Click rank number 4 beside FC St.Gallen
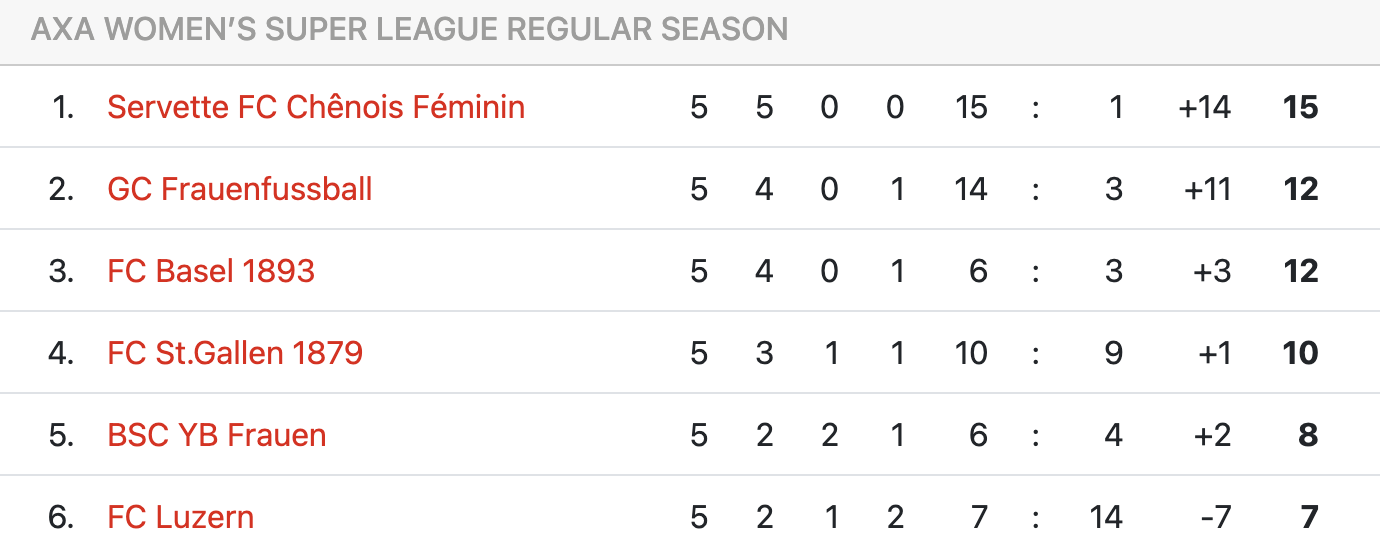Screen dimensions: 1380x554 pyautogui.click(x=62, y=353)
